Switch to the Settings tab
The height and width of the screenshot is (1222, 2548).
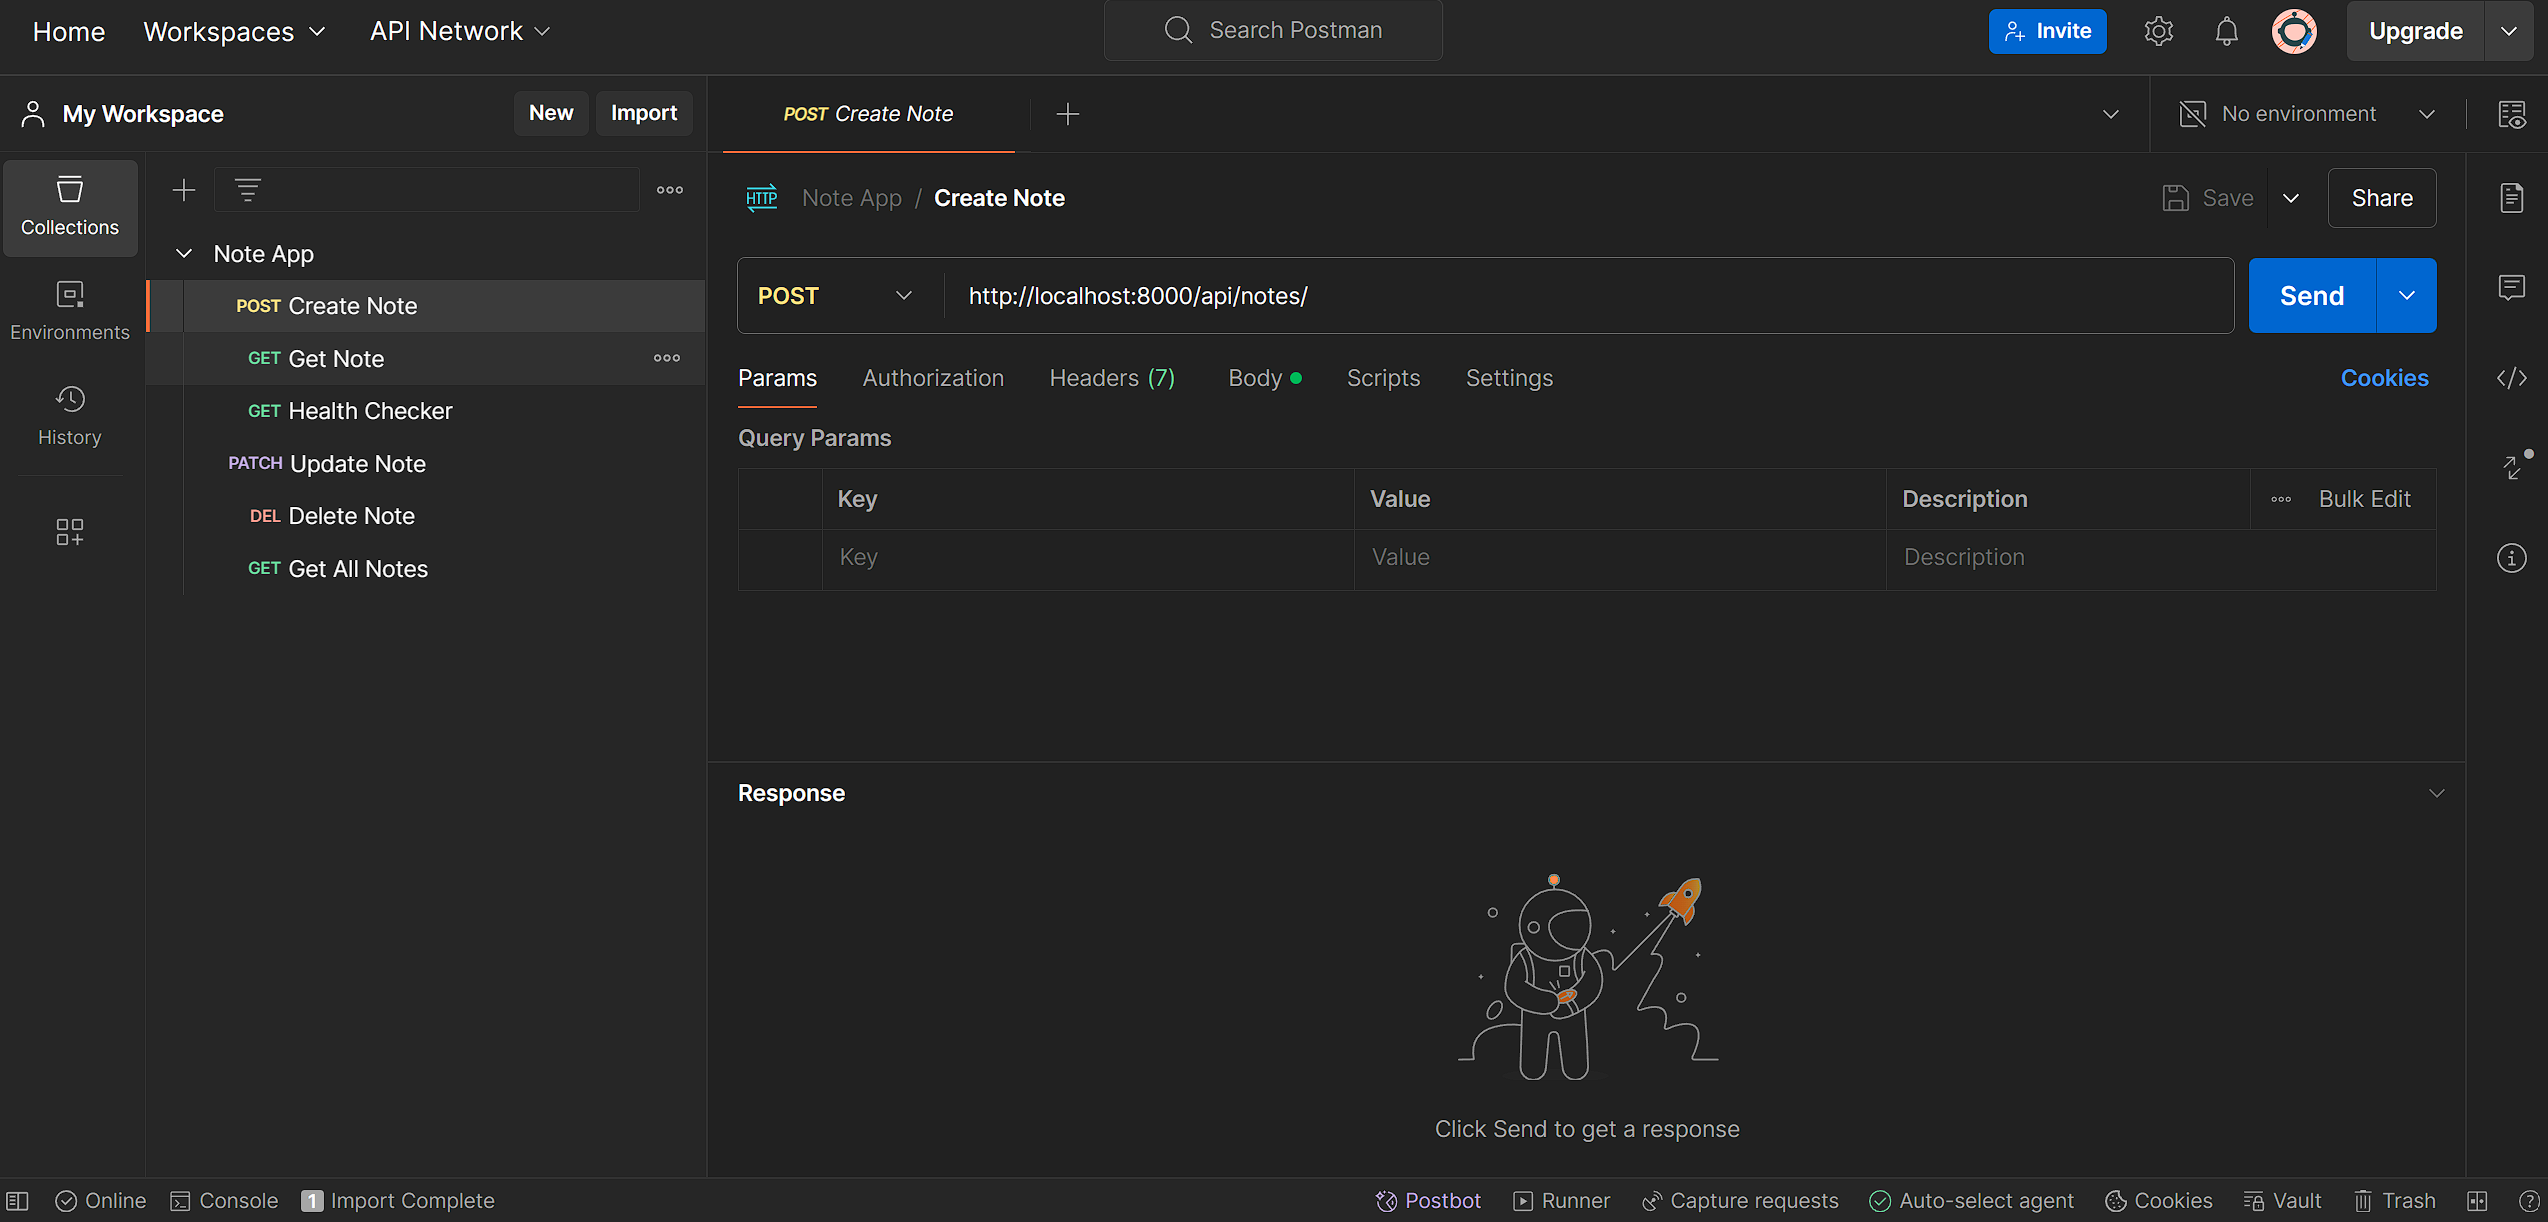(1509, 378)
